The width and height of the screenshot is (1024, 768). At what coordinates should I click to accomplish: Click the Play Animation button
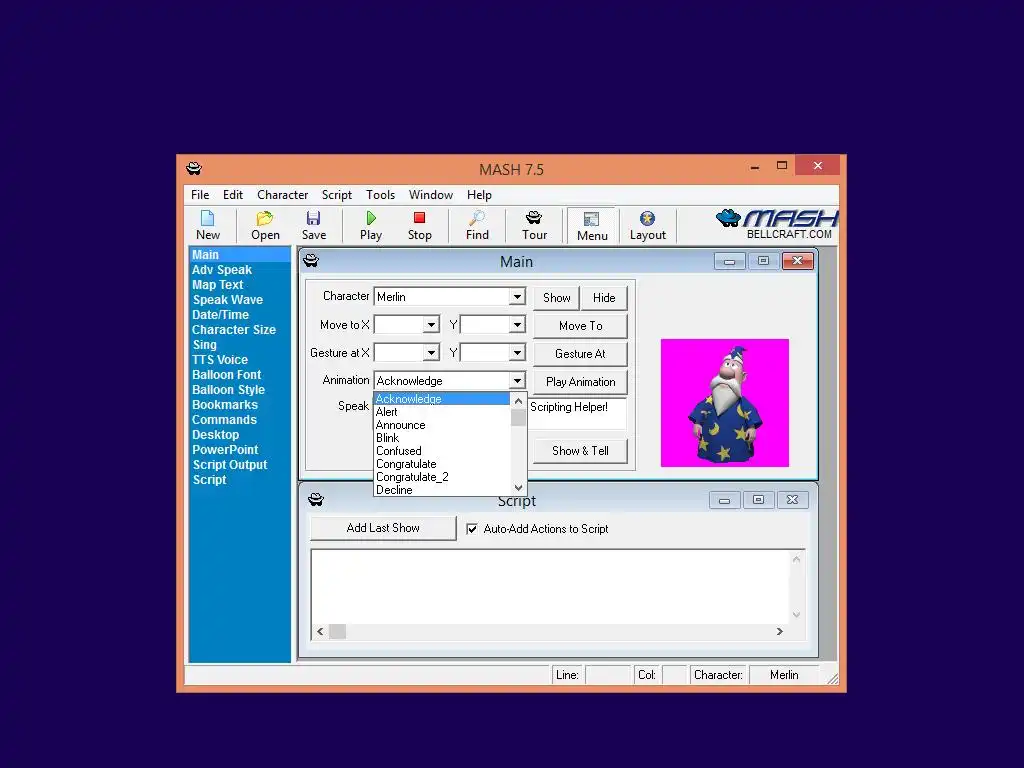(x=581, y=382)
